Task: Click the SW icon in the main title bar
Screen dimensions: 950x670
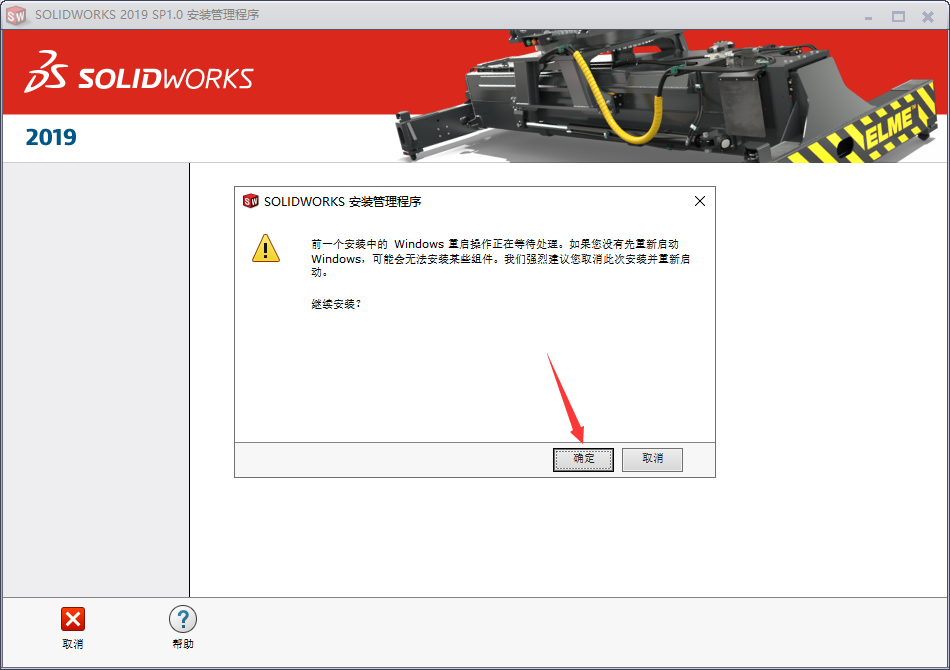Action: coord(16,15)
